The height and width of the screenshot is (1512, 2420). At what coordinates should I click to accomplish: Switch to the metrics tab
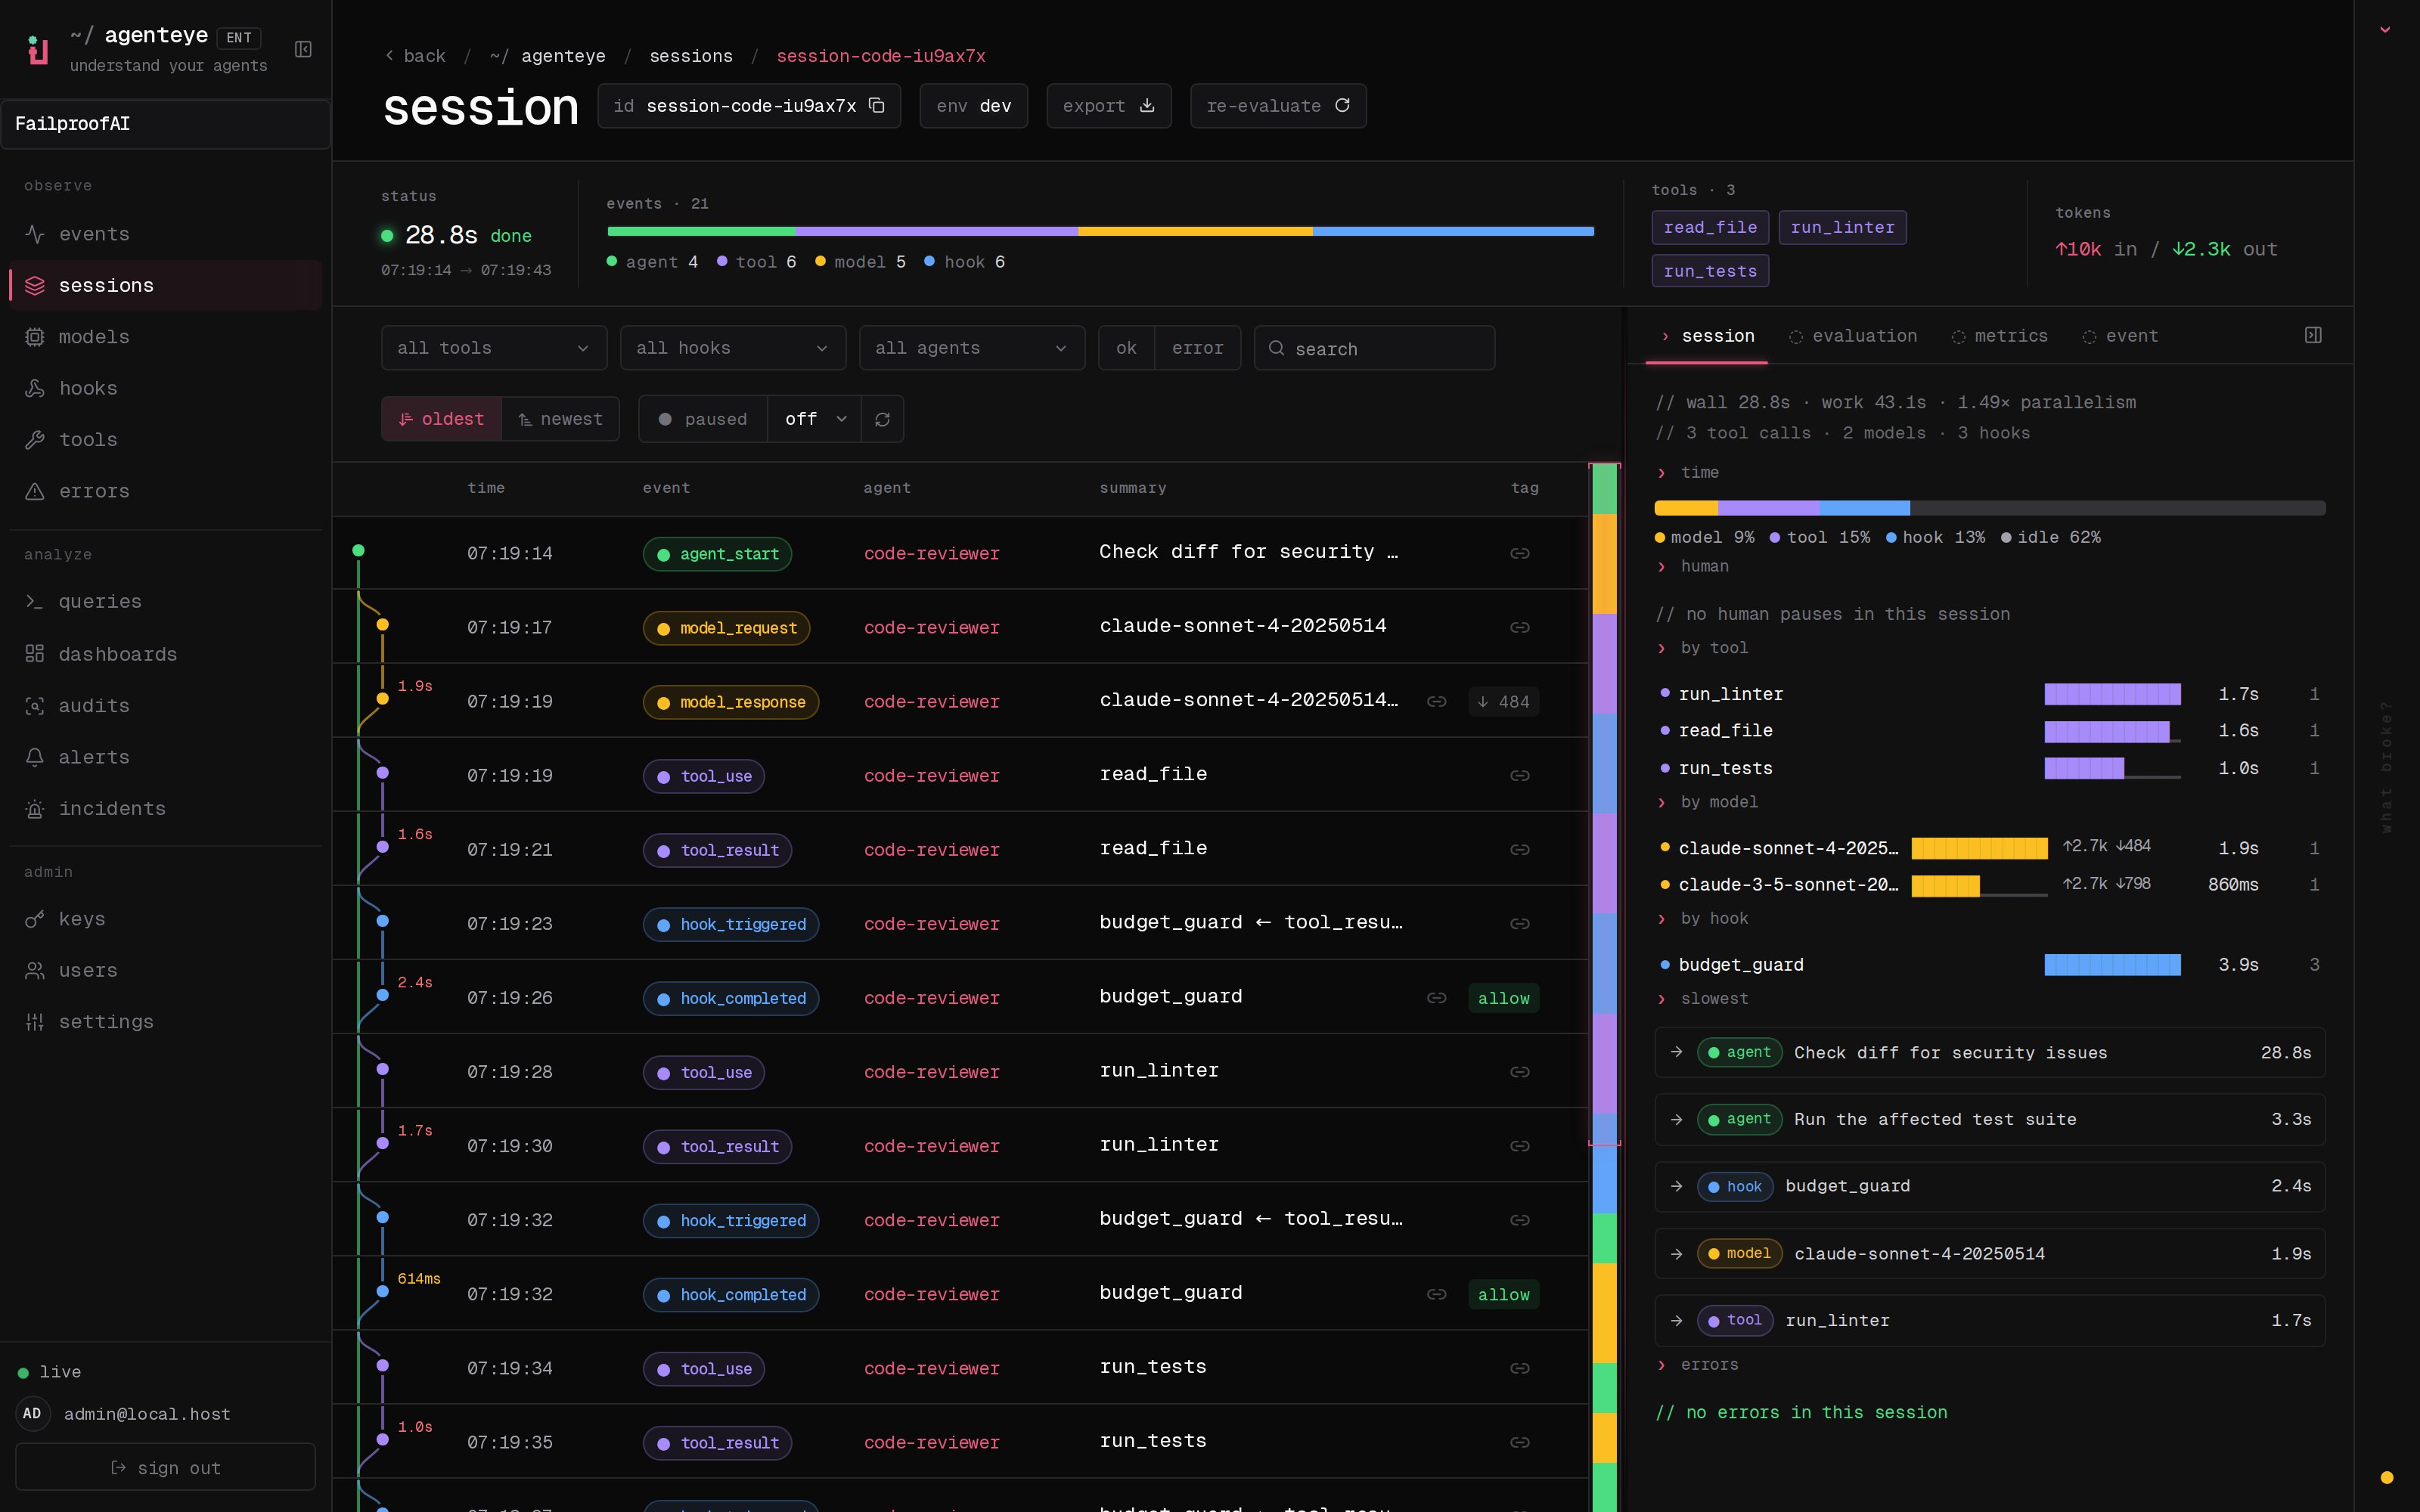[x=1999, y=336]
